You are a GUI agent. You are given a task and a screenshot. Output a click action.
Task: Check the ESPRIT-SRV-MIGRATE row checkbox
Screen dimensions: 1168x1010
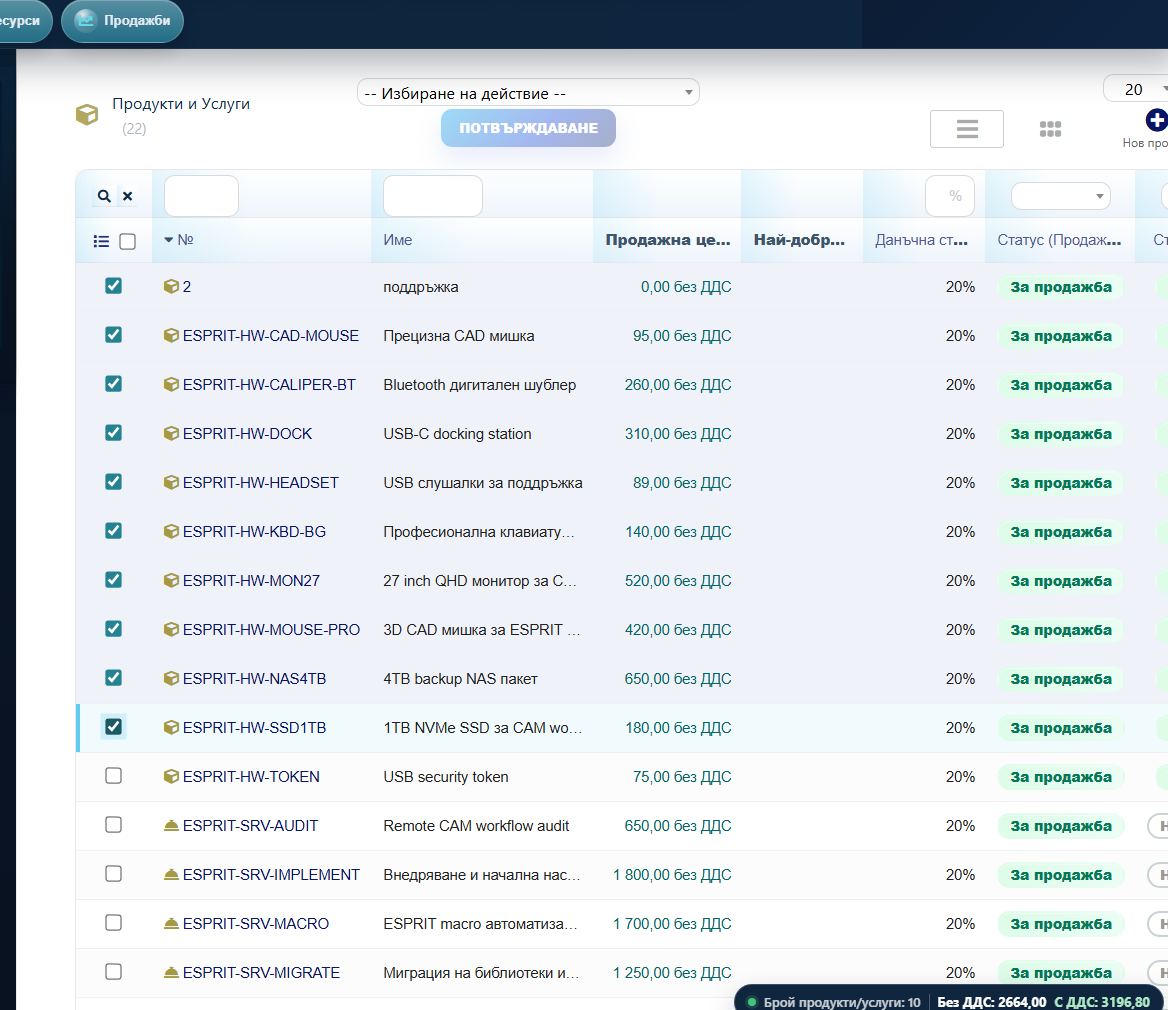click(113, 972)
